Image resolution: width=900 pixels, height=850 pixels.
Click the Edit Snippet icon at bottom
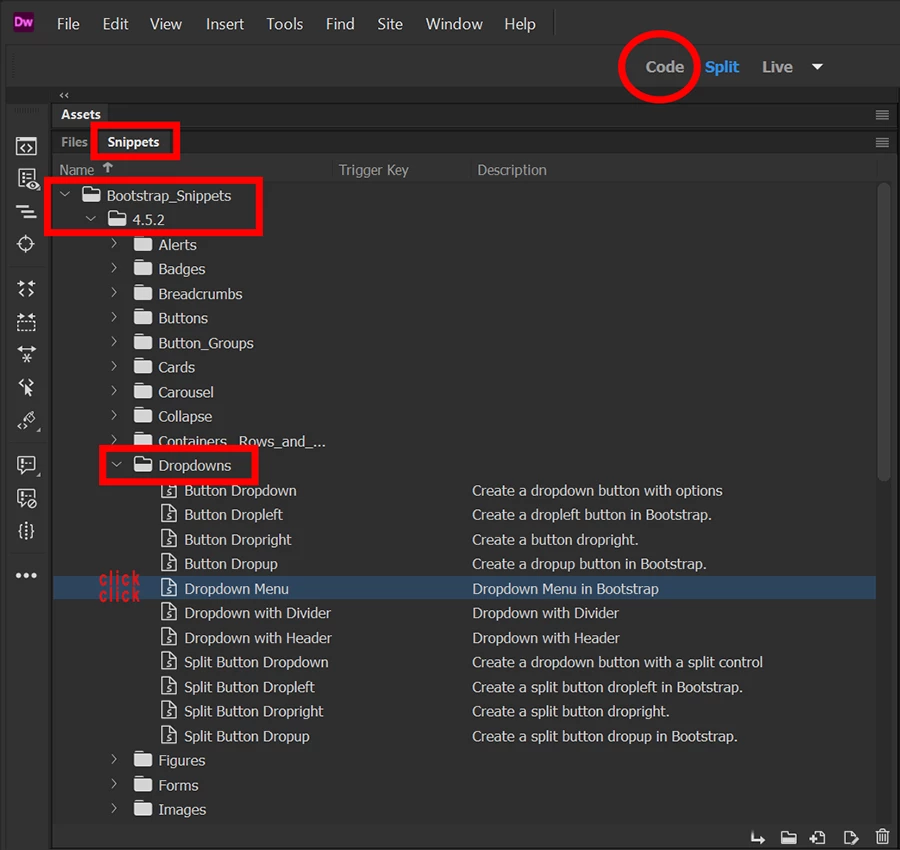(851, 838)
